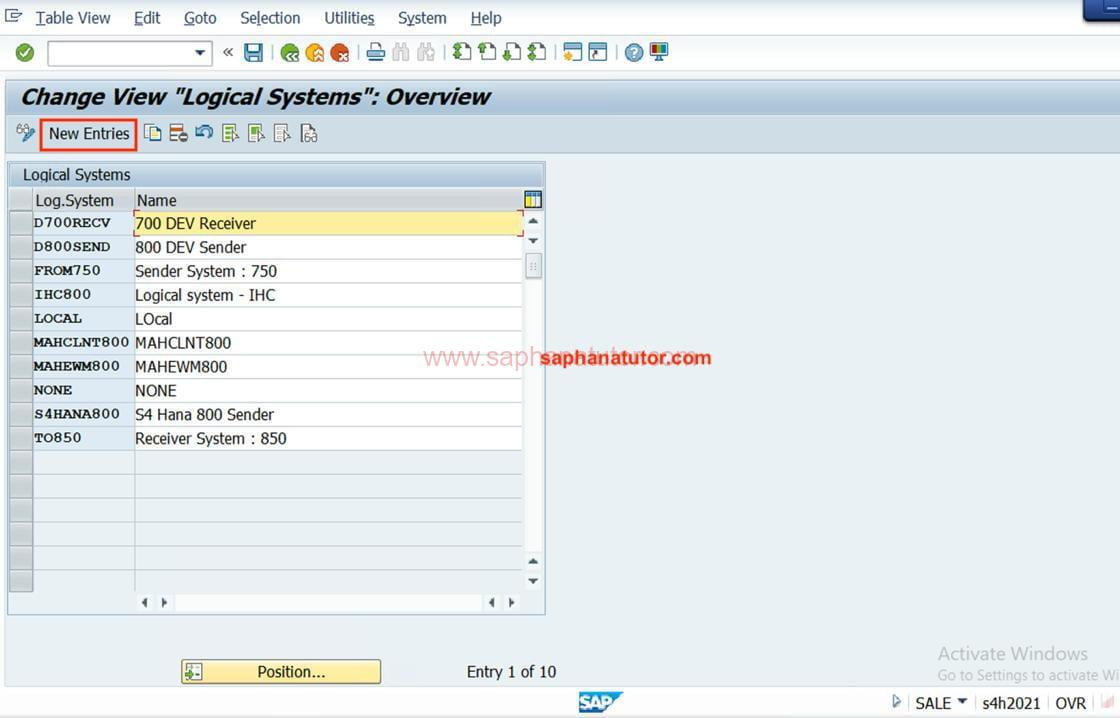Click inside the transaction command field
1120x718 pixels.
120,53
